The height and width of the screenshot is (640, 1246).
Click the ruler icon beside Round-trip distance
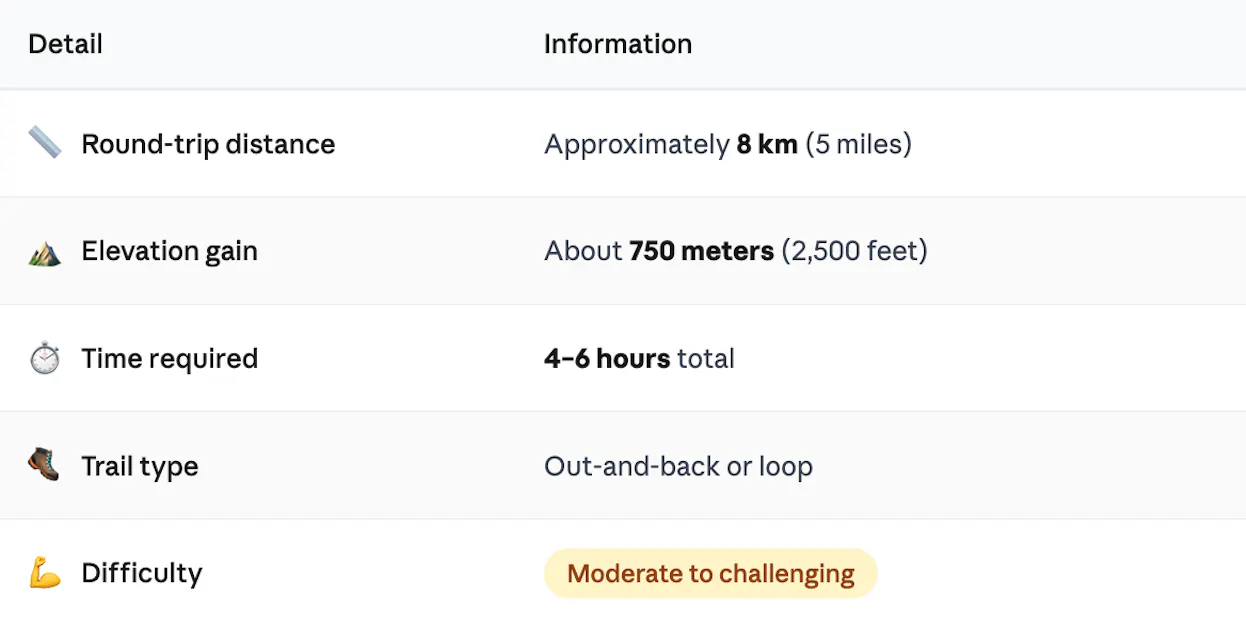pyautogui.click(x=45, y=143)
